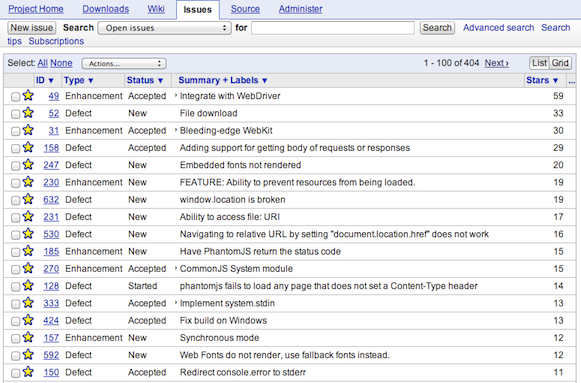Star issue 31 Bleeding-edge WebKit
Image resolution: width=581 pixels, height=383 pixels.
tap(28, 130)
